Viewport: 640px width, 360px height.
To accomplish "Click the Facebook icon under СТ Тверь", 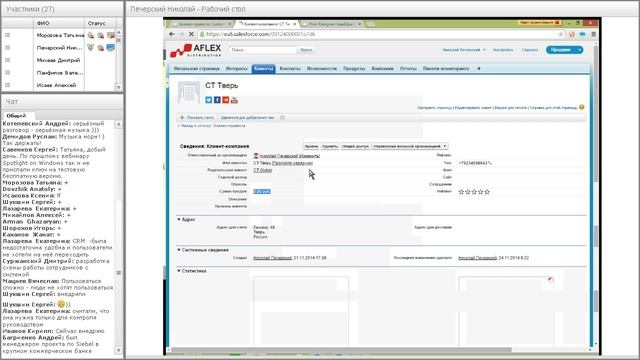I will point(217,100).
